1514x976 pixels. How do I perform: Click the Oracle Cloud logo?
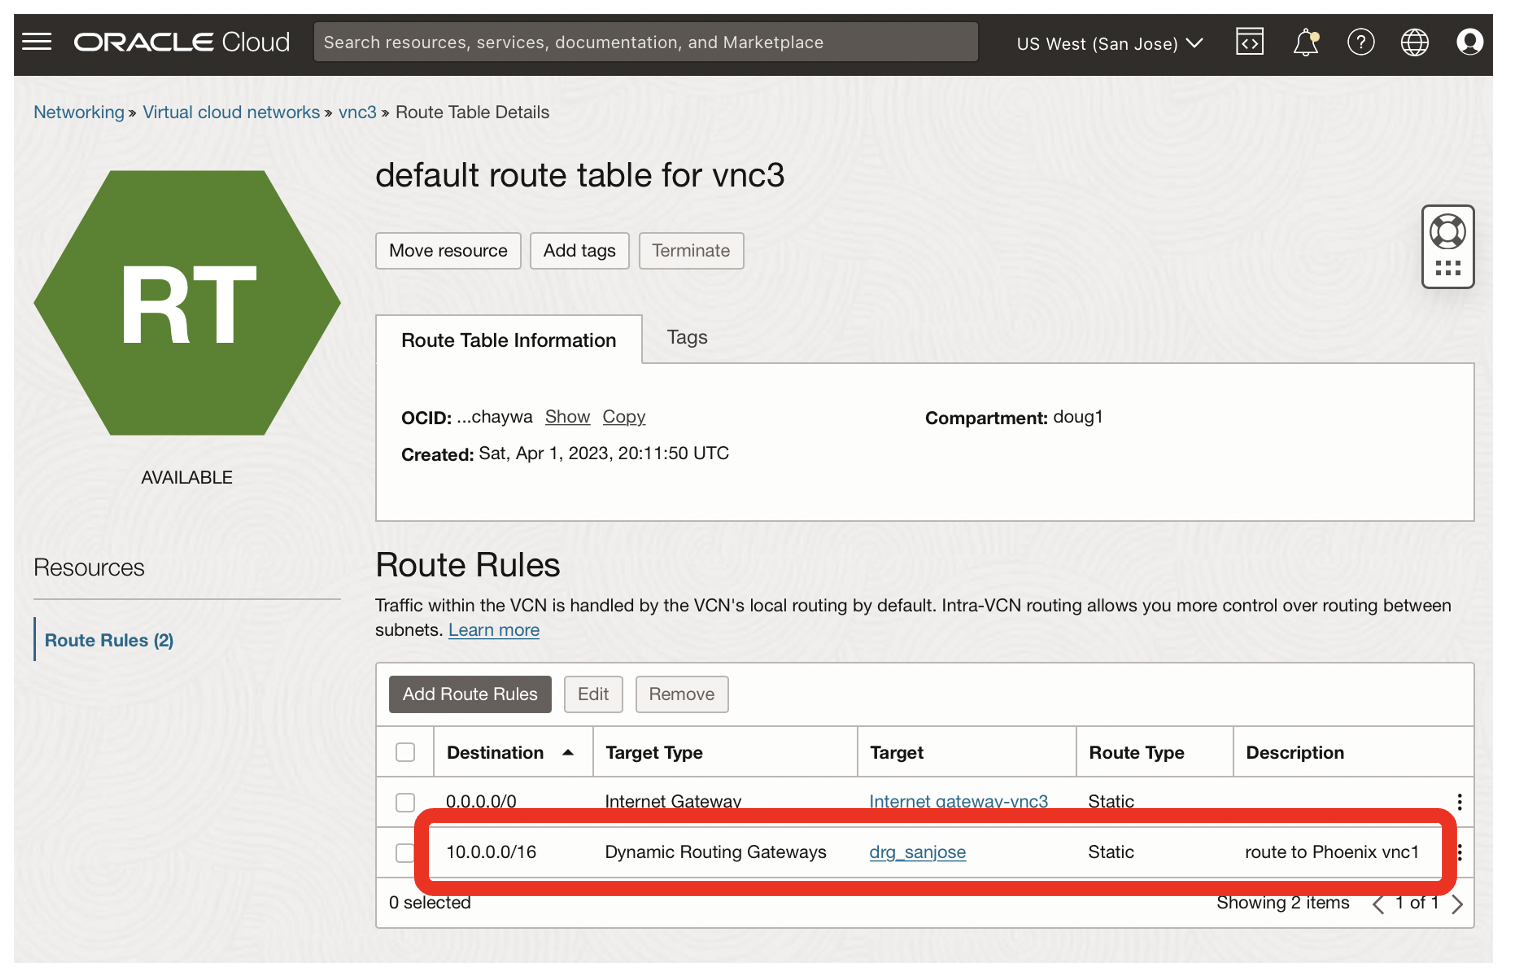(180, 41)
